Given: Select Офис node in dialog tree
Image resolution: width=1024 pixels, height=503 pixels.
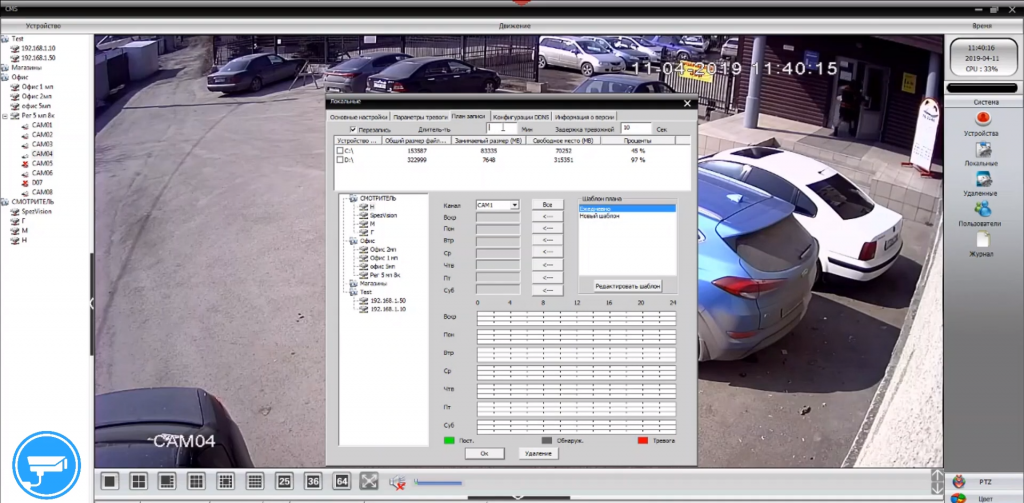Looking at the screenshot, I should pyautogui.click(x=368, y=241).
